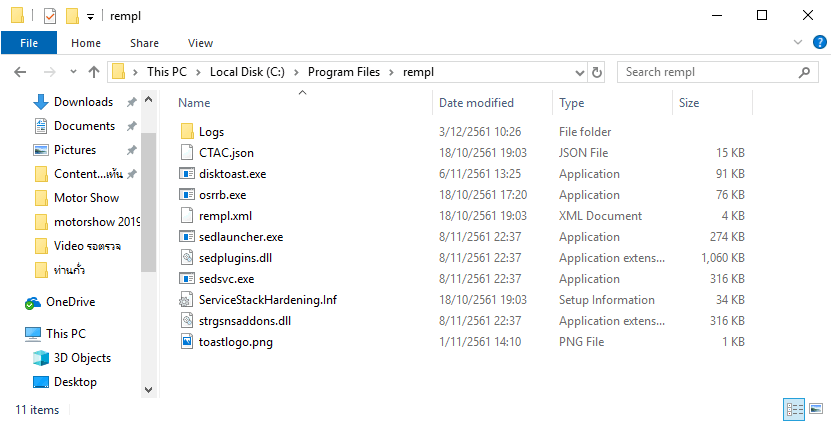Expand the ribbon with chevron arrow
This screenshot has width=832, height=422.
(x=797, y=43)
